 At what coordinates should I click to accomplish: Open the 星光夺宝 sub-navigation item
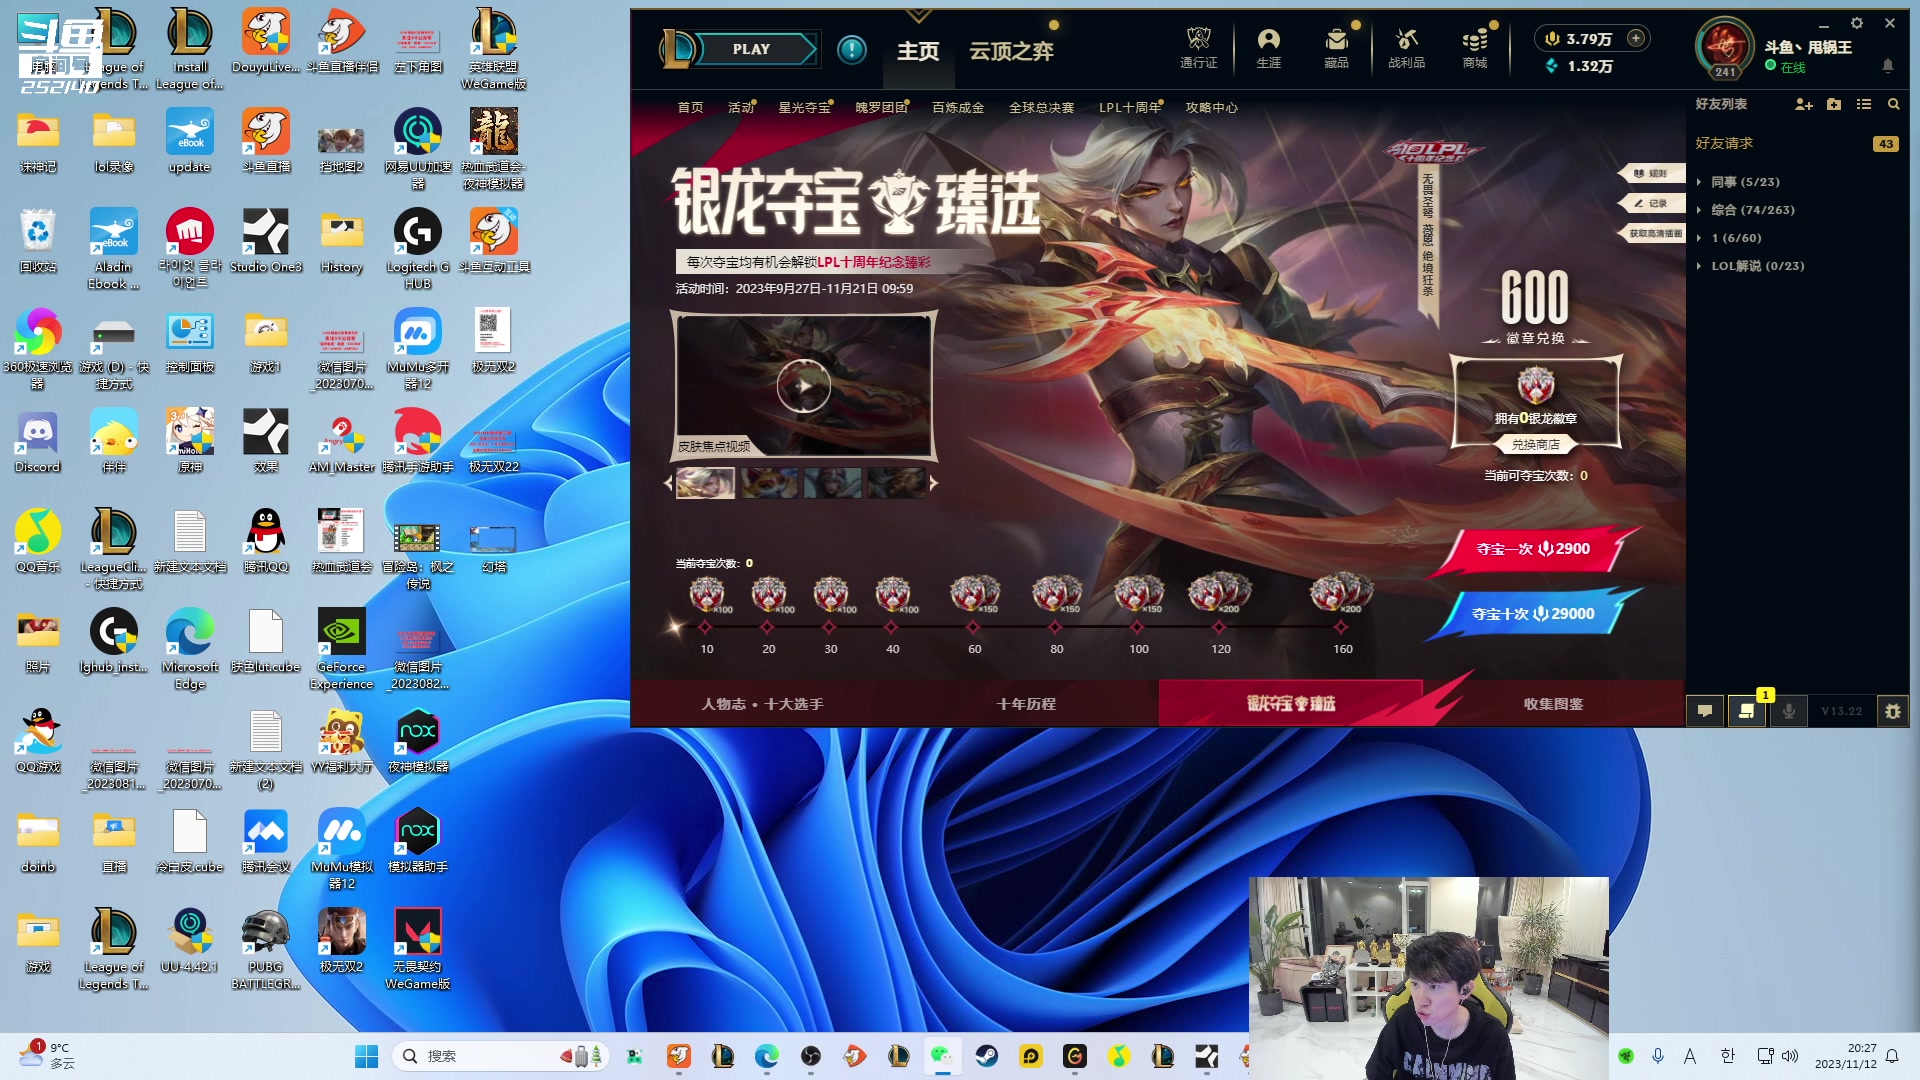tap(804, 107)
